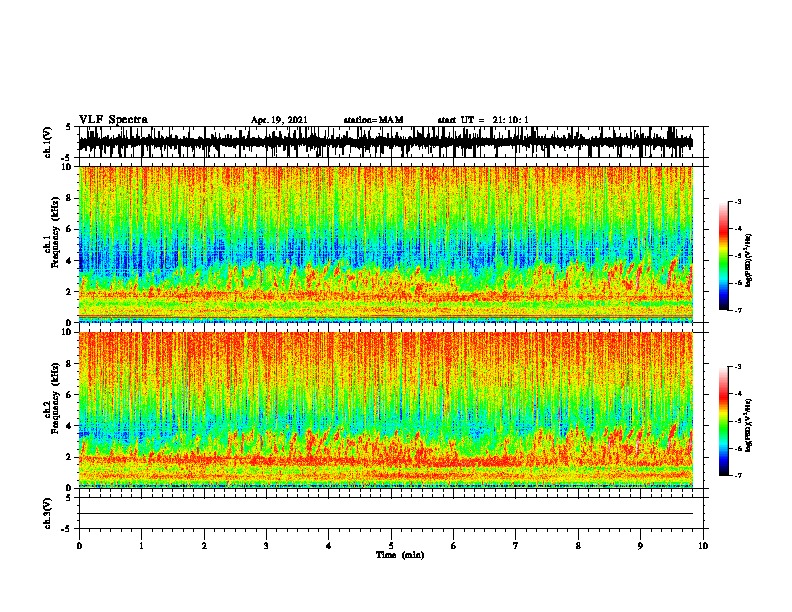This screenshot has width=792, height=612.
Task: Click the date "Apr. 19, 2021"
Action: click(x=279, y=120)
